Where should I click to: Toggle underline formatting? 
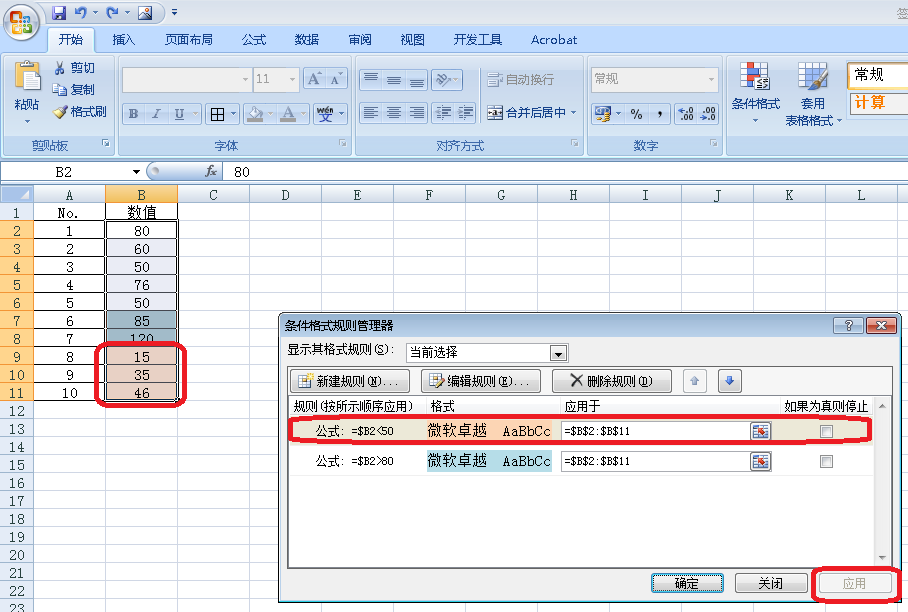coord(180,113)
